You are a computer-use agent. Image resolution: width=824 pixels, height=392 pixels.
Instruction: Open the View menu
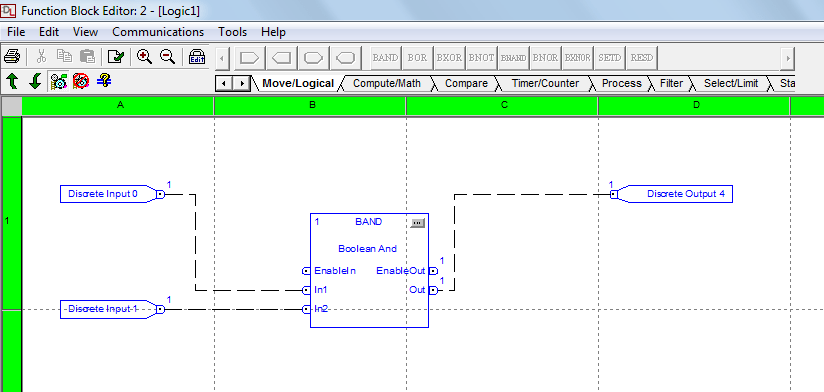click(85, 32)
